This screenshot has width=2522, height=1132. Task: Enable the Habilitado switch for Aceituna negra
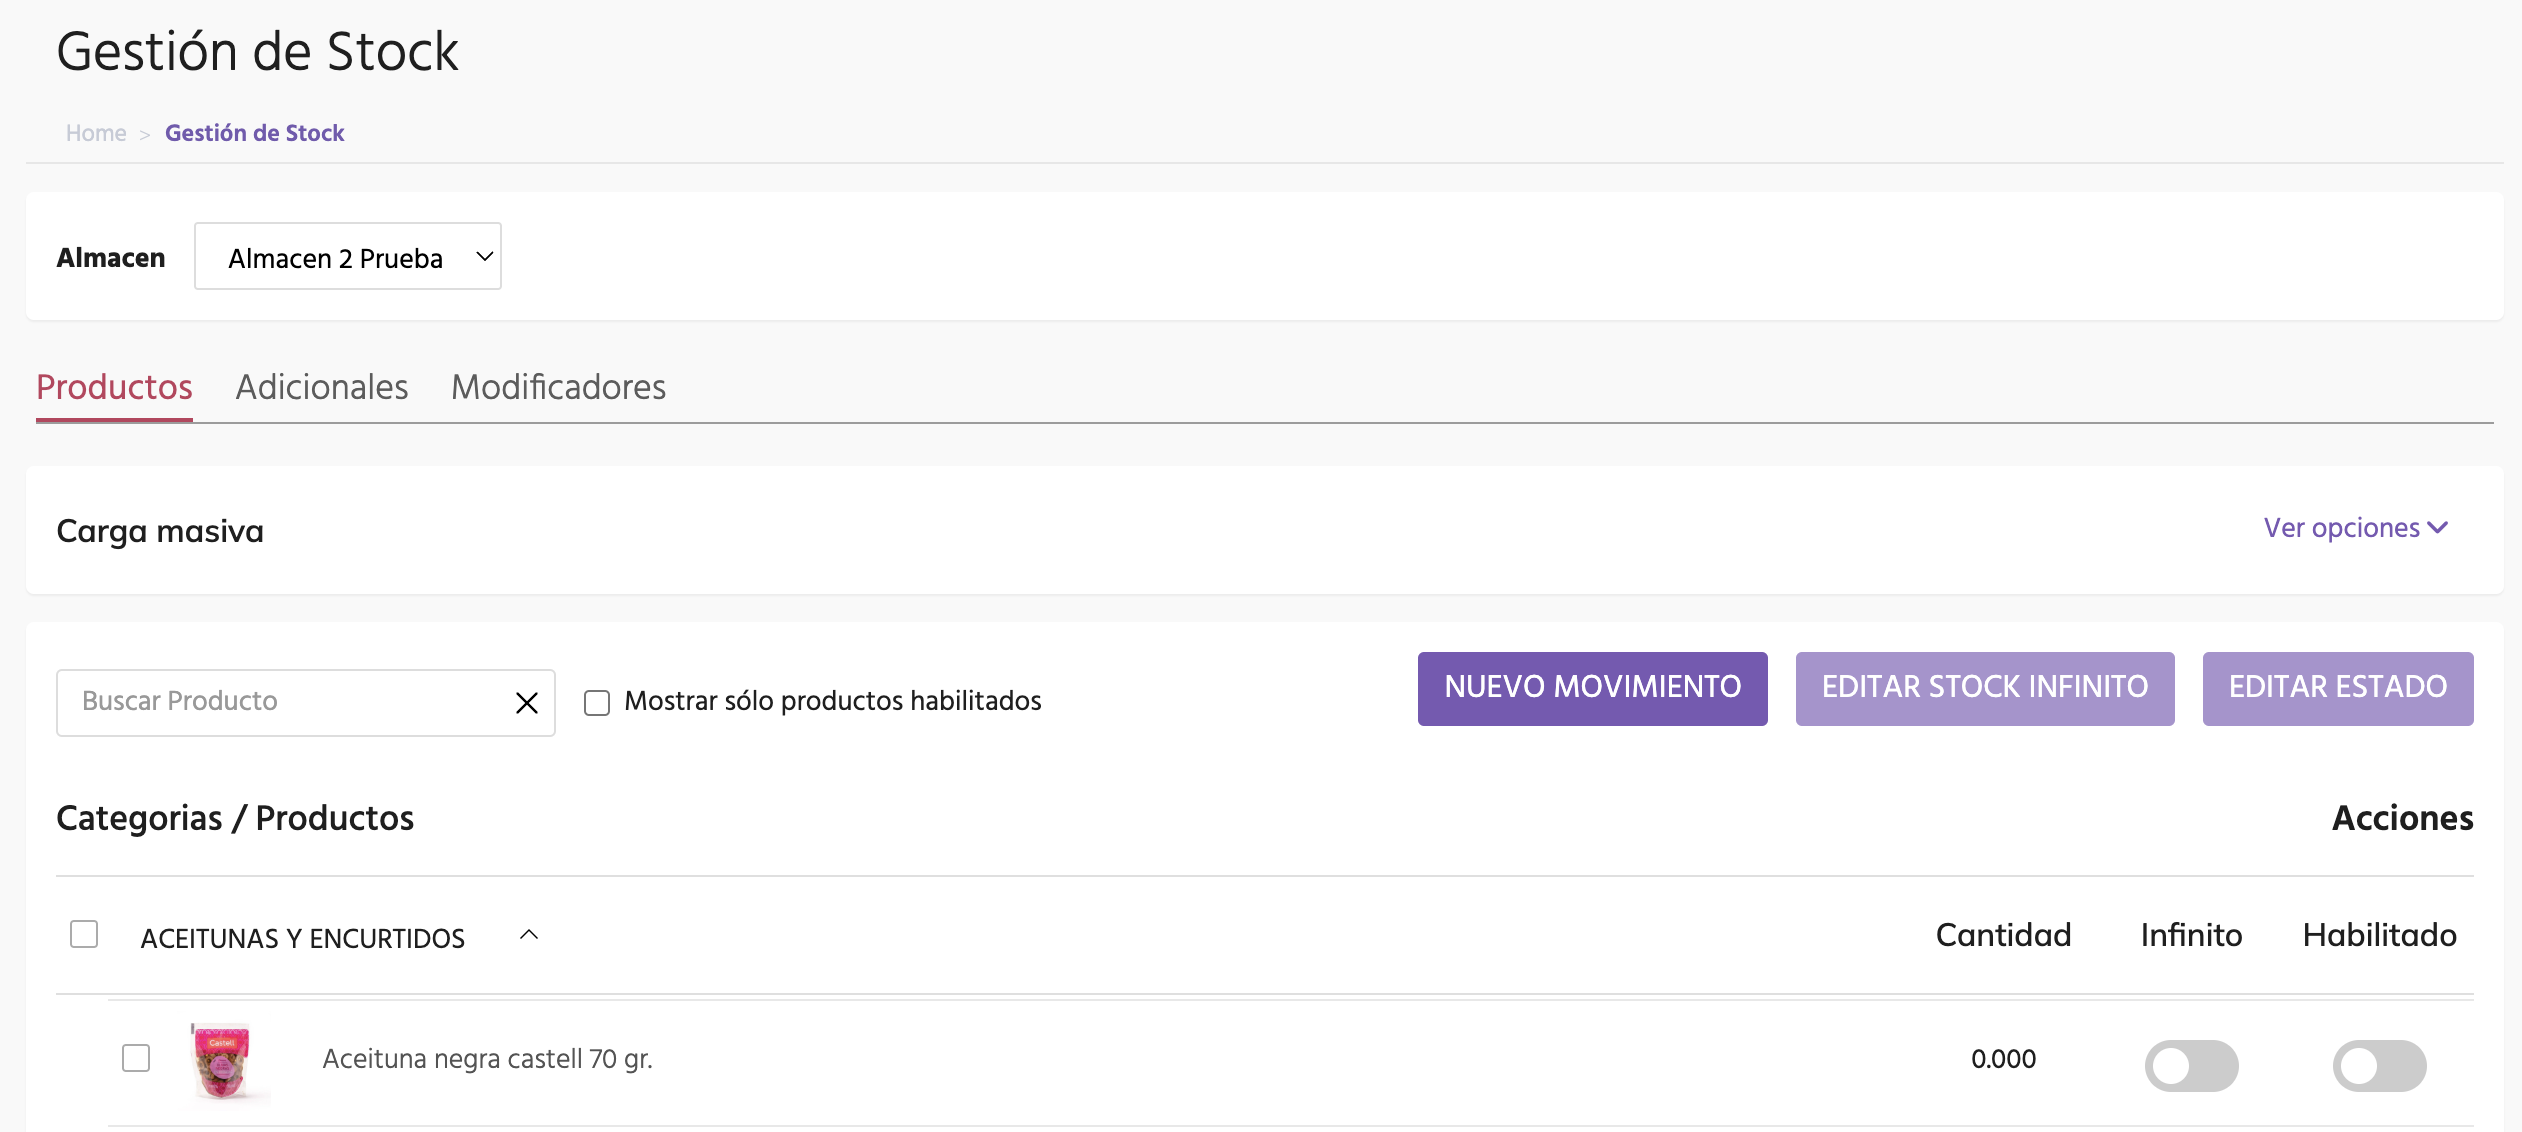tap(2378, 1065)
